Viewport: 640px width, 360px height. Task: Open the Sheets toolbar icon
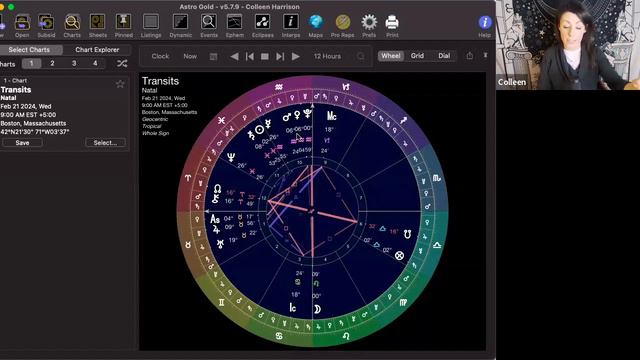[x=98, y=22]
